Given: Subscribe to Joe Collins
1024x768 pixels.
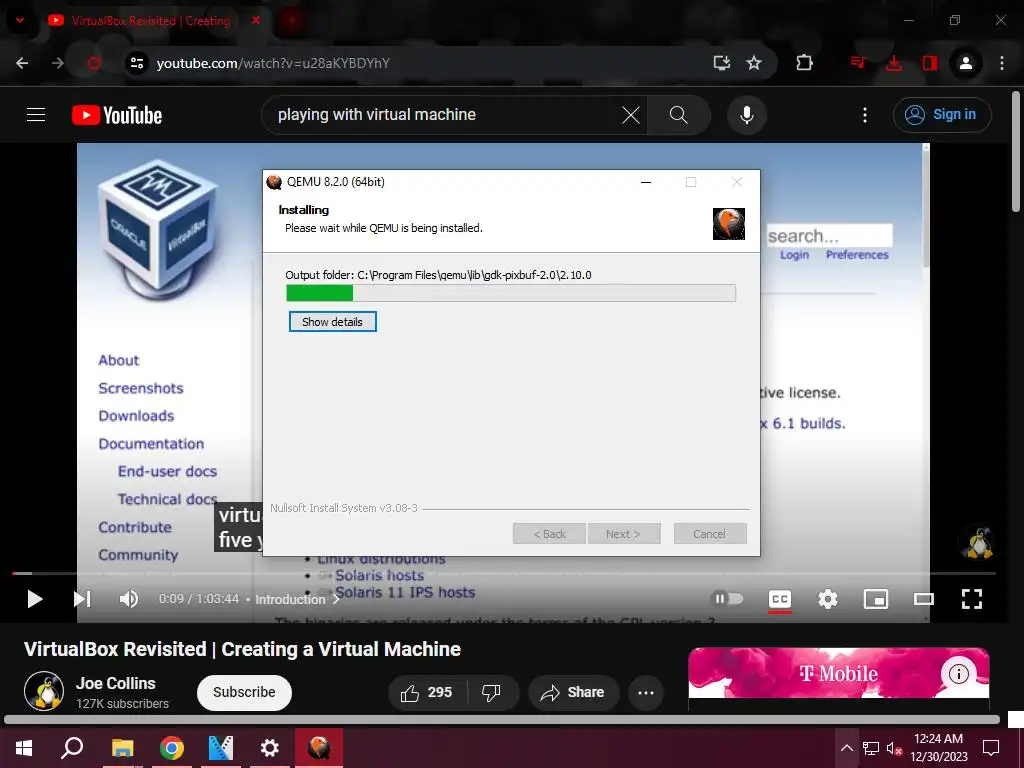Looking at the screenshot, I should (244, 692).
